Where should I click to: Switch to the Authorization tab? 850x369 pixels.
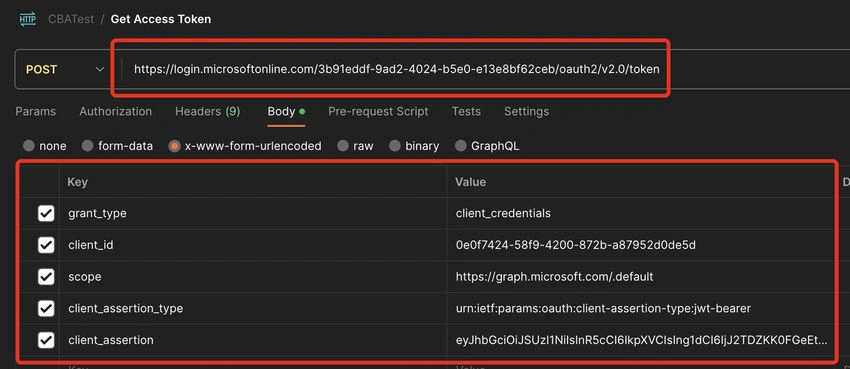point(115,112)
